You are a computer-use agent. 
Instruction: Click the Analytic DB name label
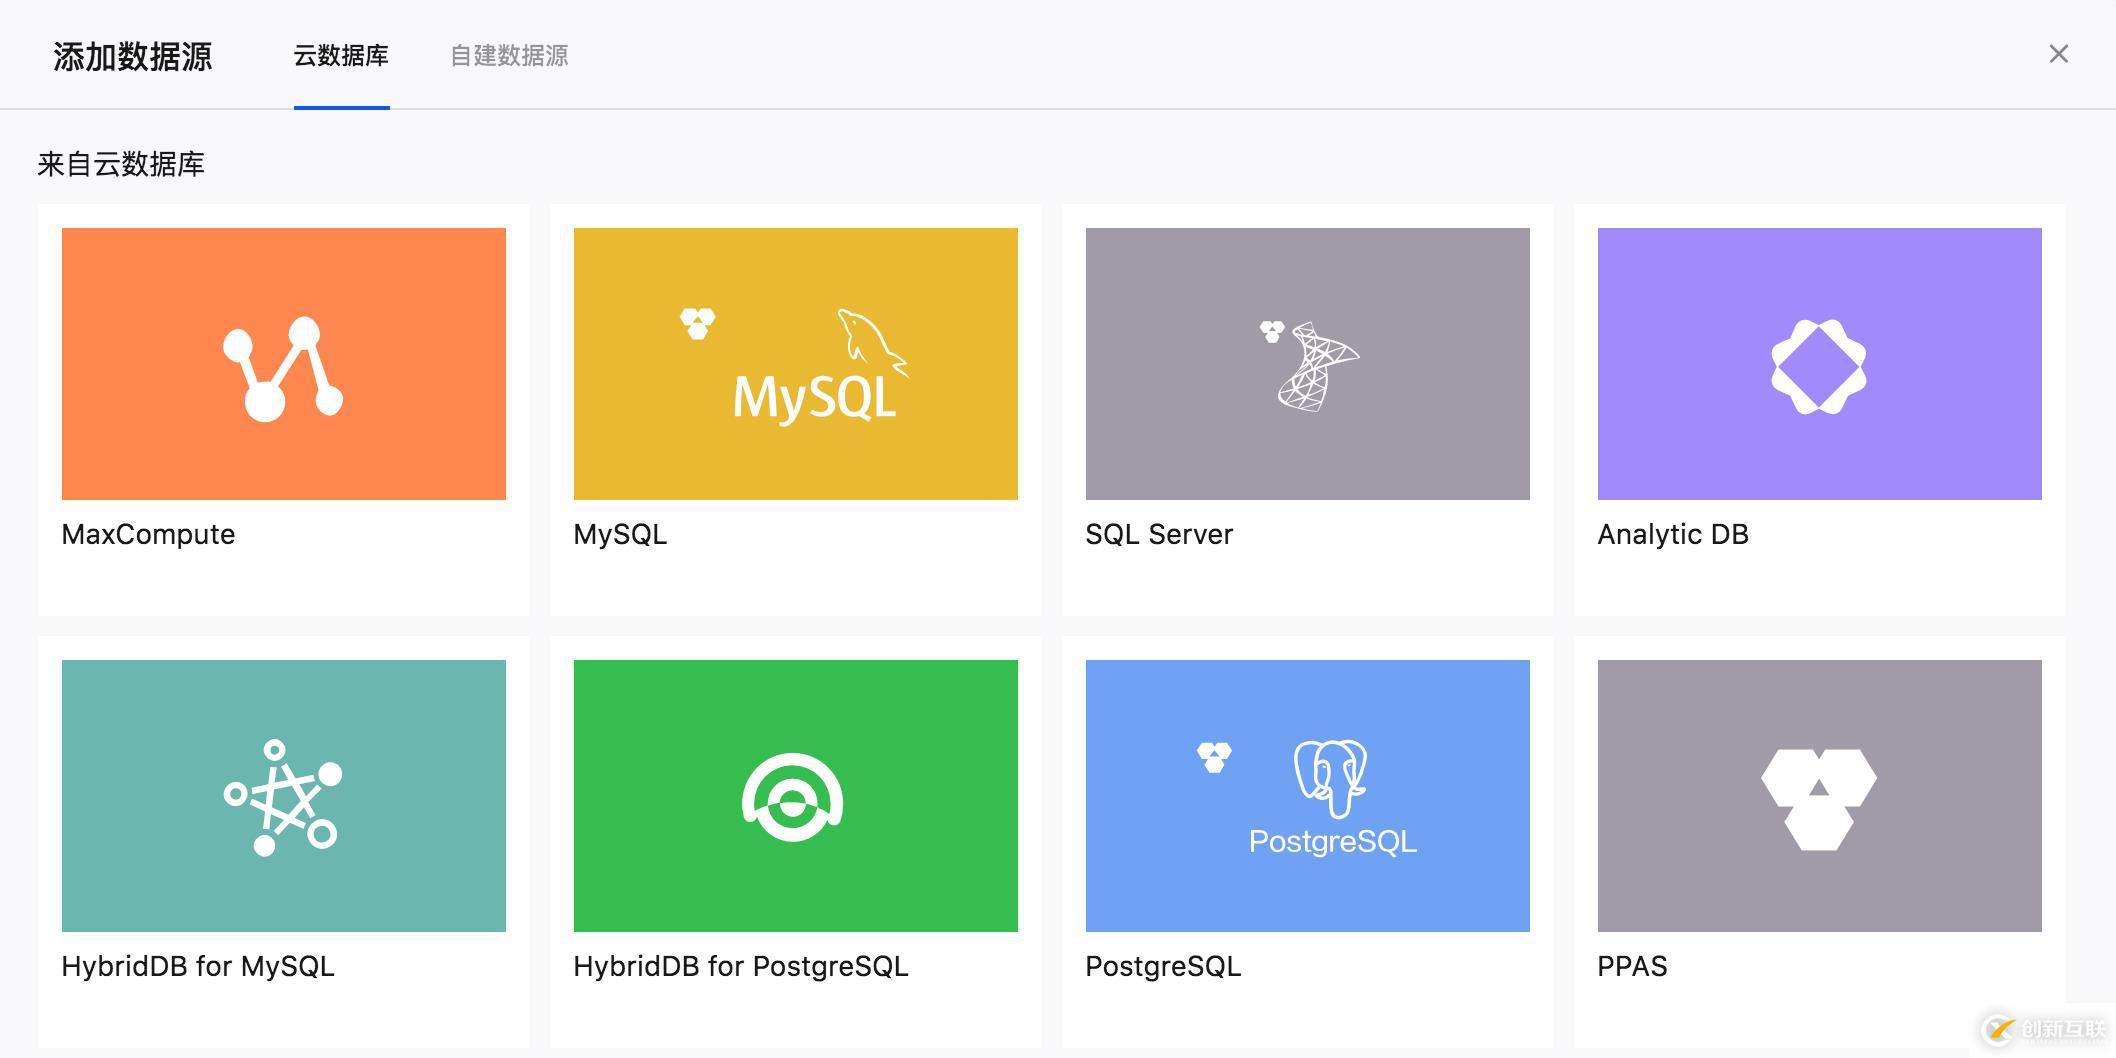pos(1672,534)
